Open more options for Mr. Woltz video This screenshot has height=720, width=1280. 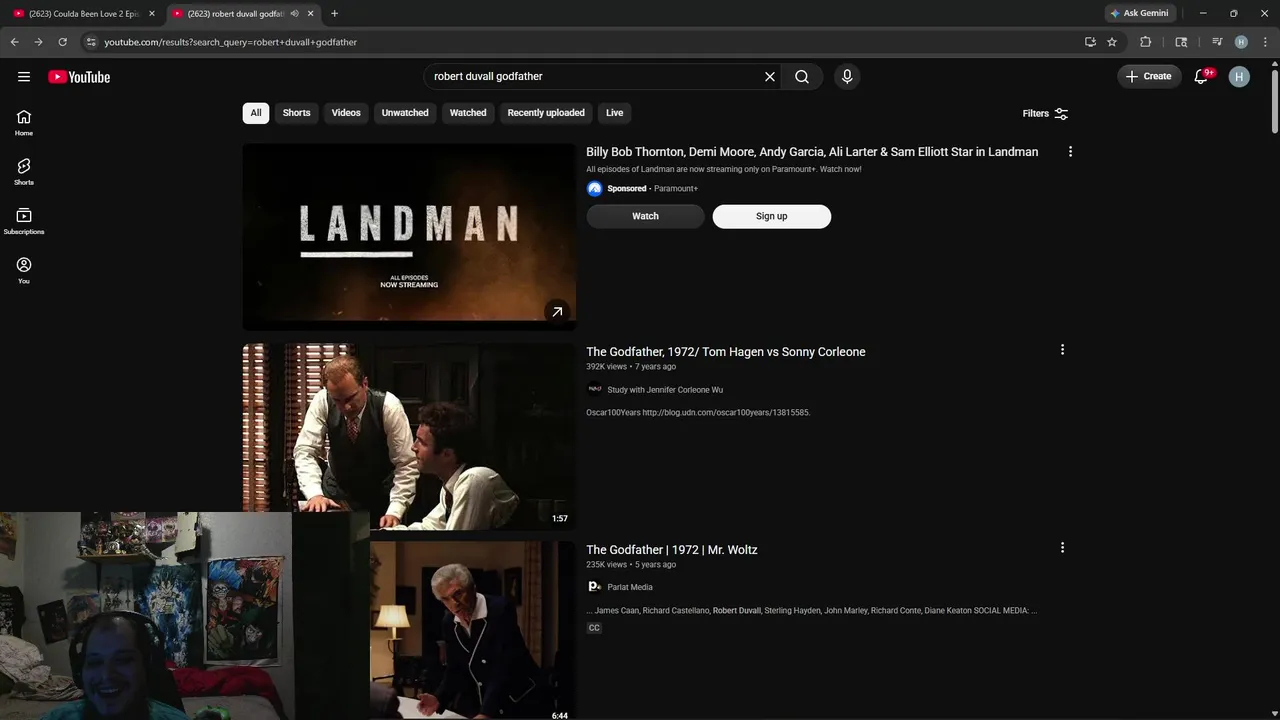(1062, 548)
